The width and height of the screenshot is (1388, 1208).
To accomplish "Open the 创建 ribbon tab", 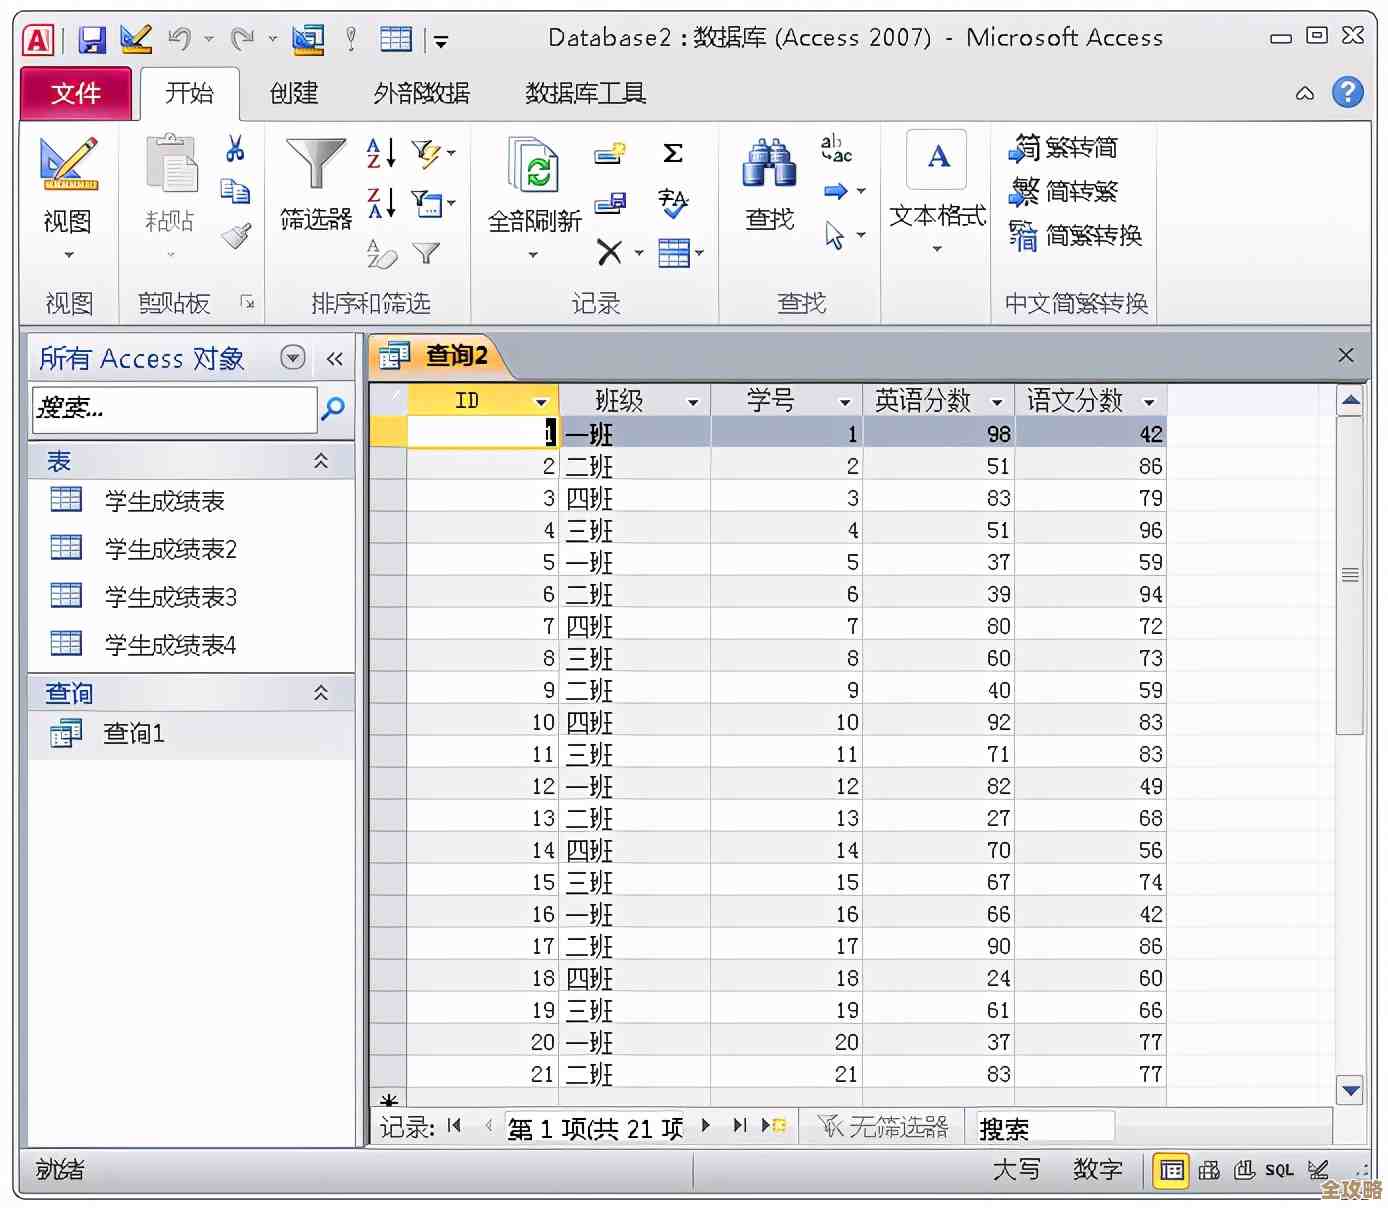I will click(x=294, y=94).
